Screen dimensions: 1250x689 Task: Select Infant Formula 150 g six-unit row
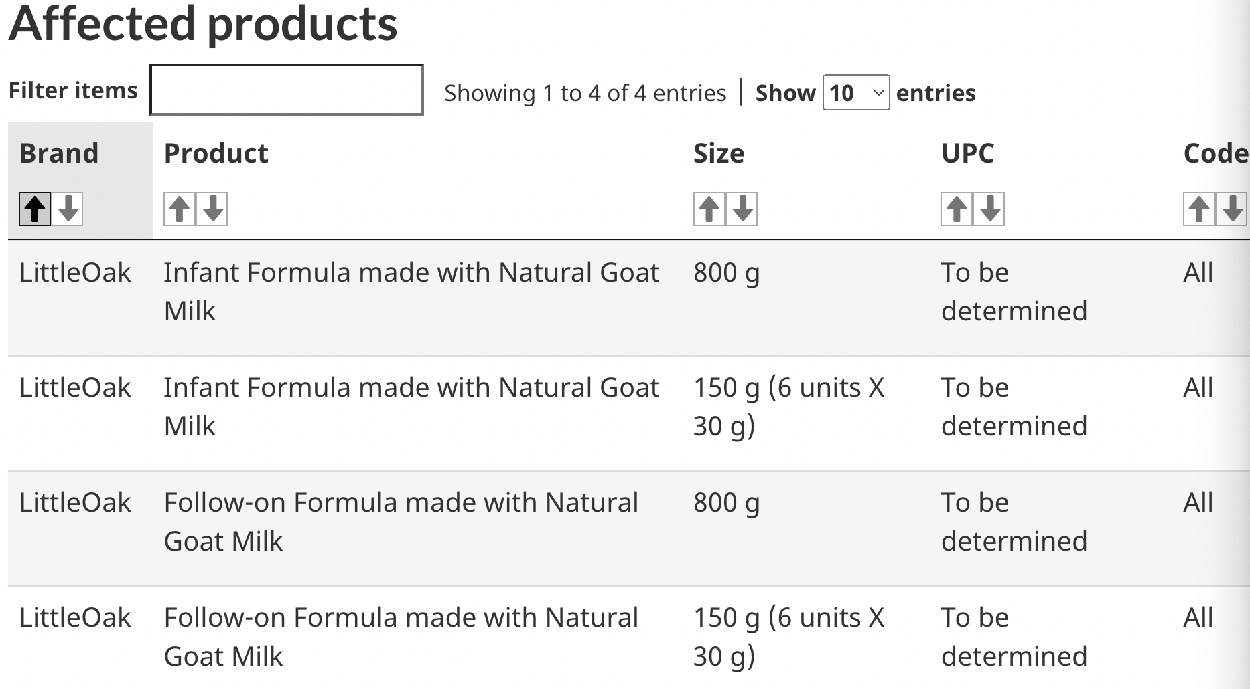tap(629, 413)
